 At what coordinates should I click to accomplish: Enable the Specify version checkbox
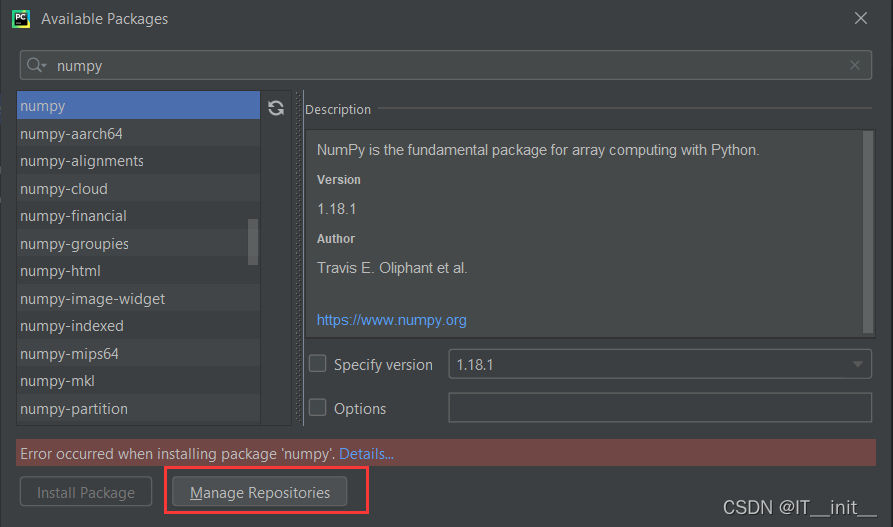tap(317, 363)
